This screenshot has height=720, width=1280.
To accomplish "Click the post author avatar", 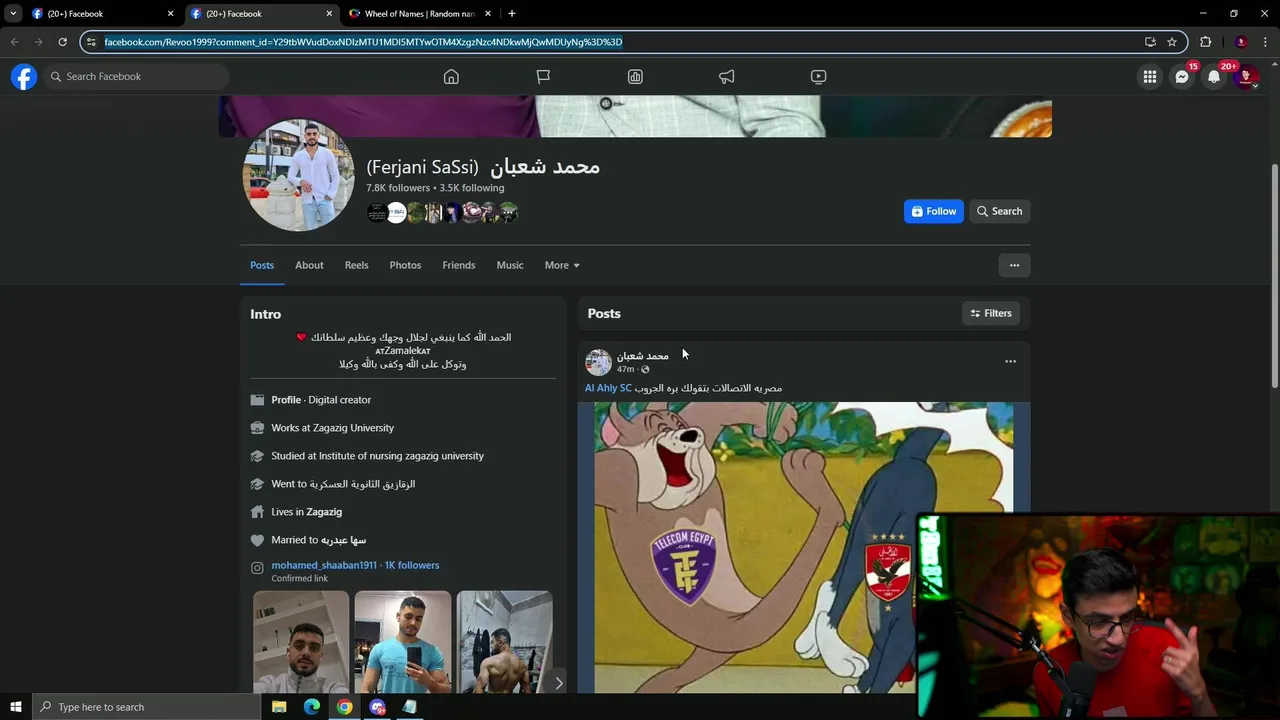I will (x=598, y=362).
